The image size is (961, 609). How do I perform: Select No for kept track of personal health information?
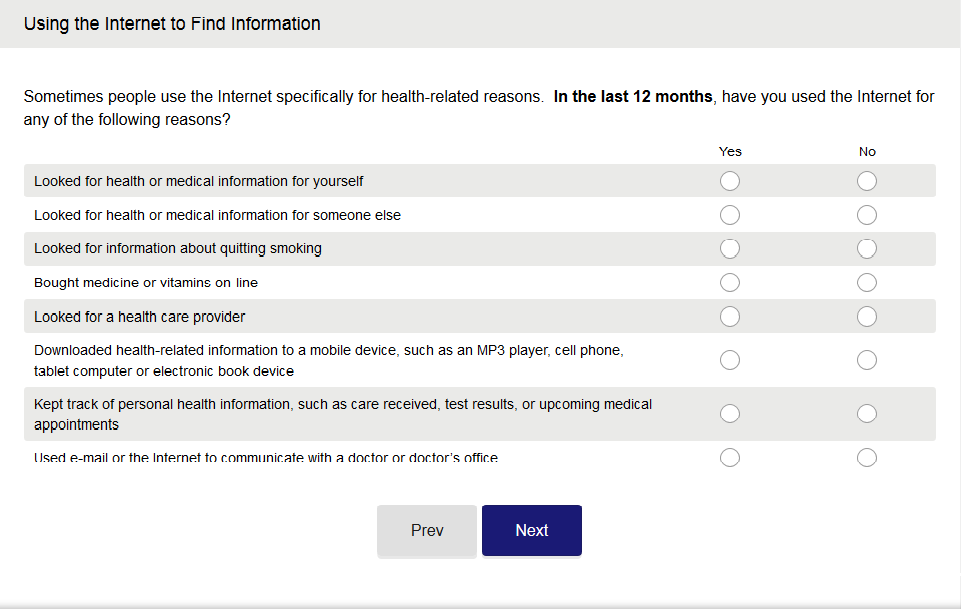pyautogui.click(x=867, y=414)
